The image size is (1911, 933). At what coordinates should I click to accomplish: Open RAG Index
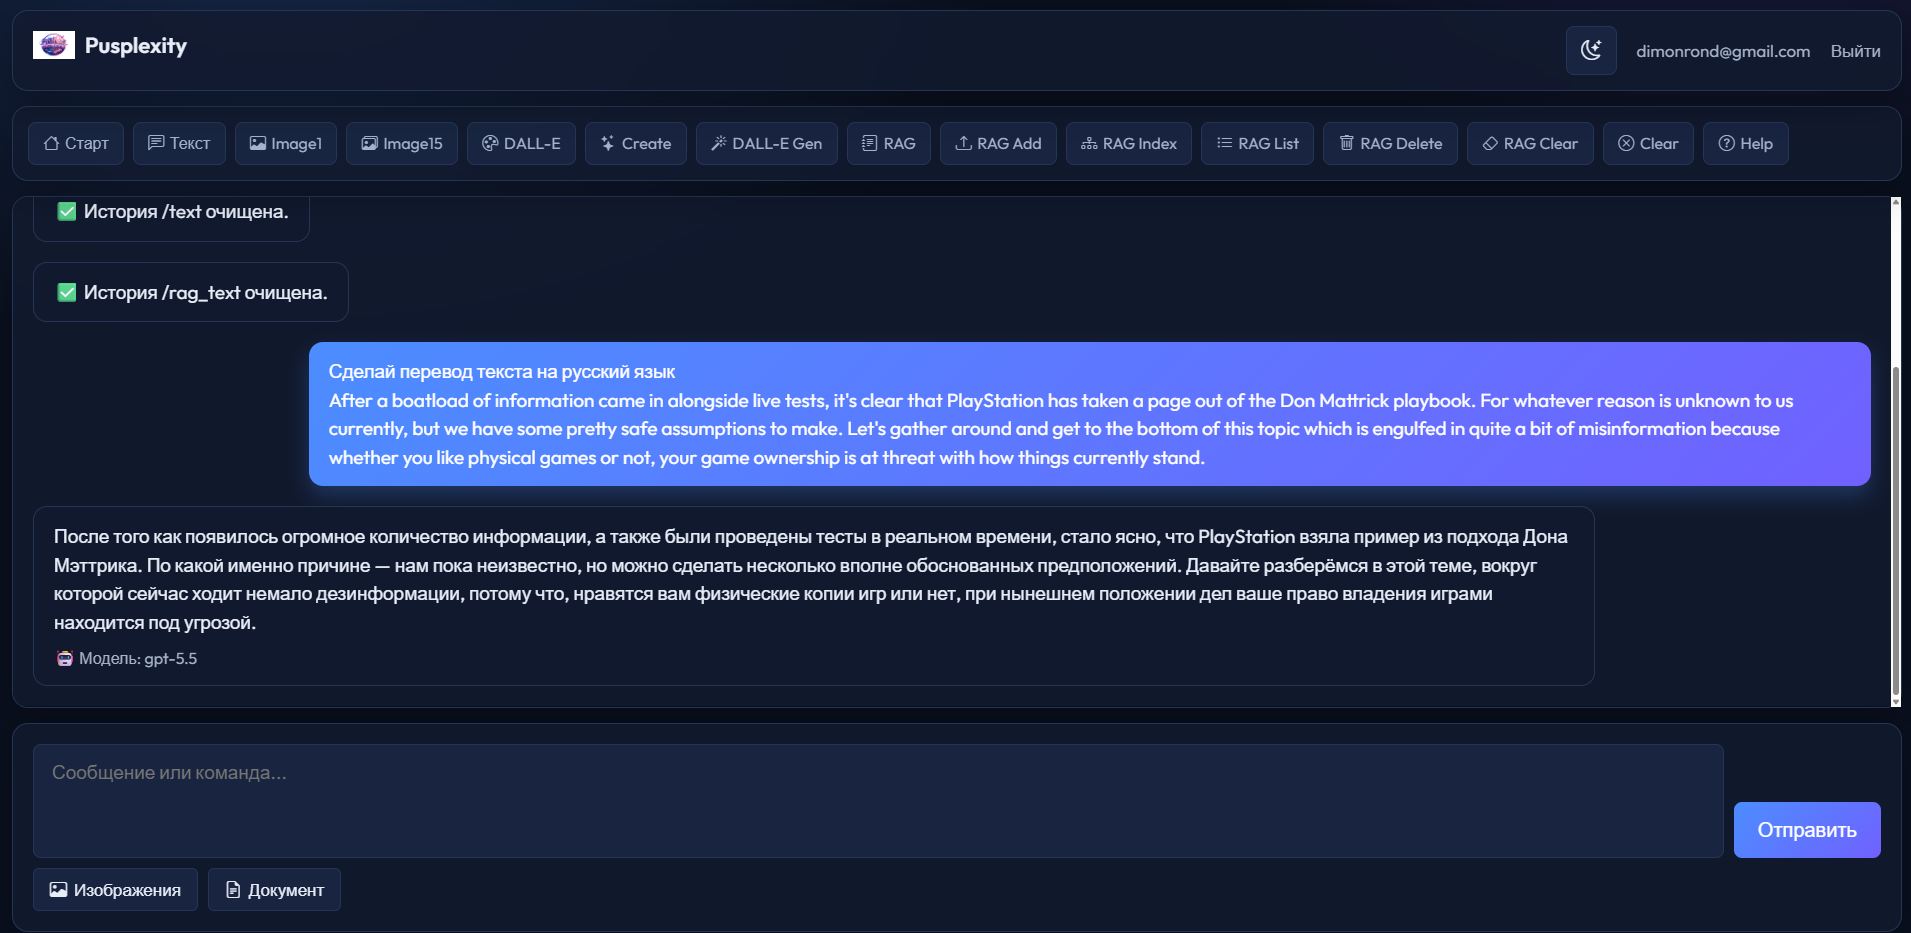click(x=1128, y=143)
